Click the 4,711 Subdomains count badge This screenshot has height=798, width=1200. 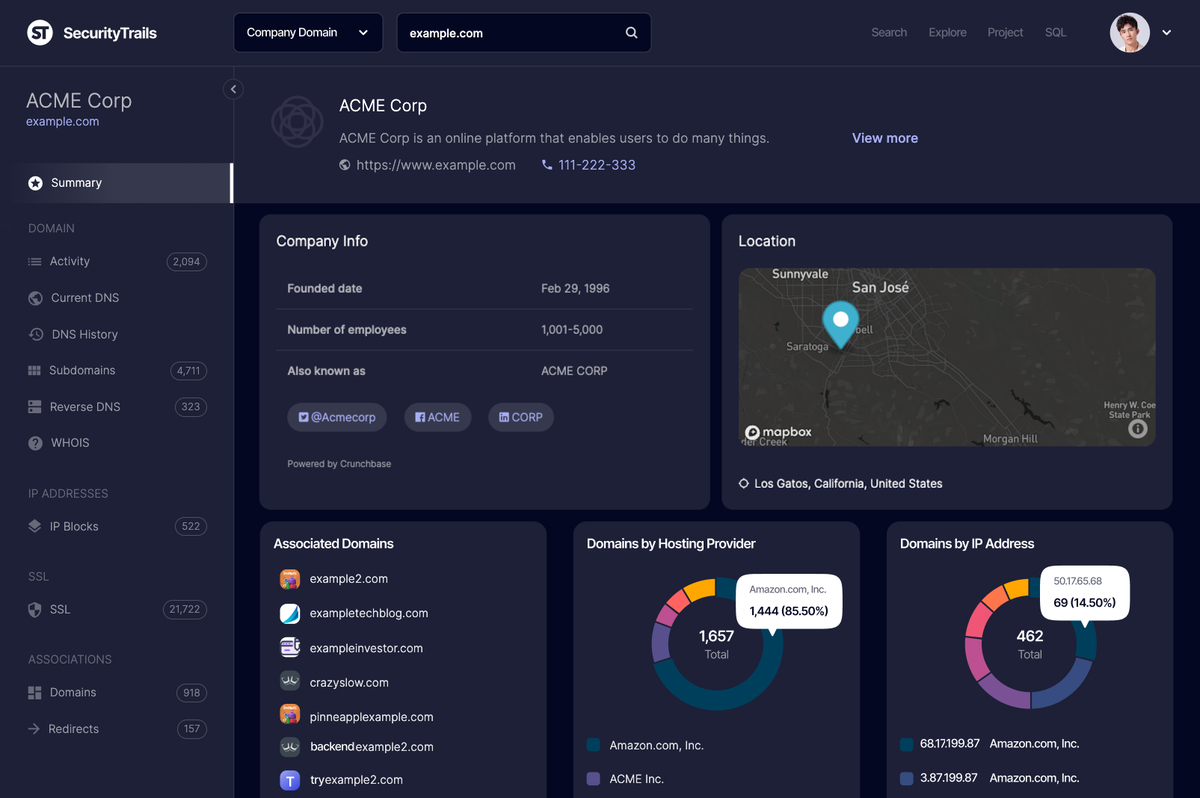[x=189, y=371]
